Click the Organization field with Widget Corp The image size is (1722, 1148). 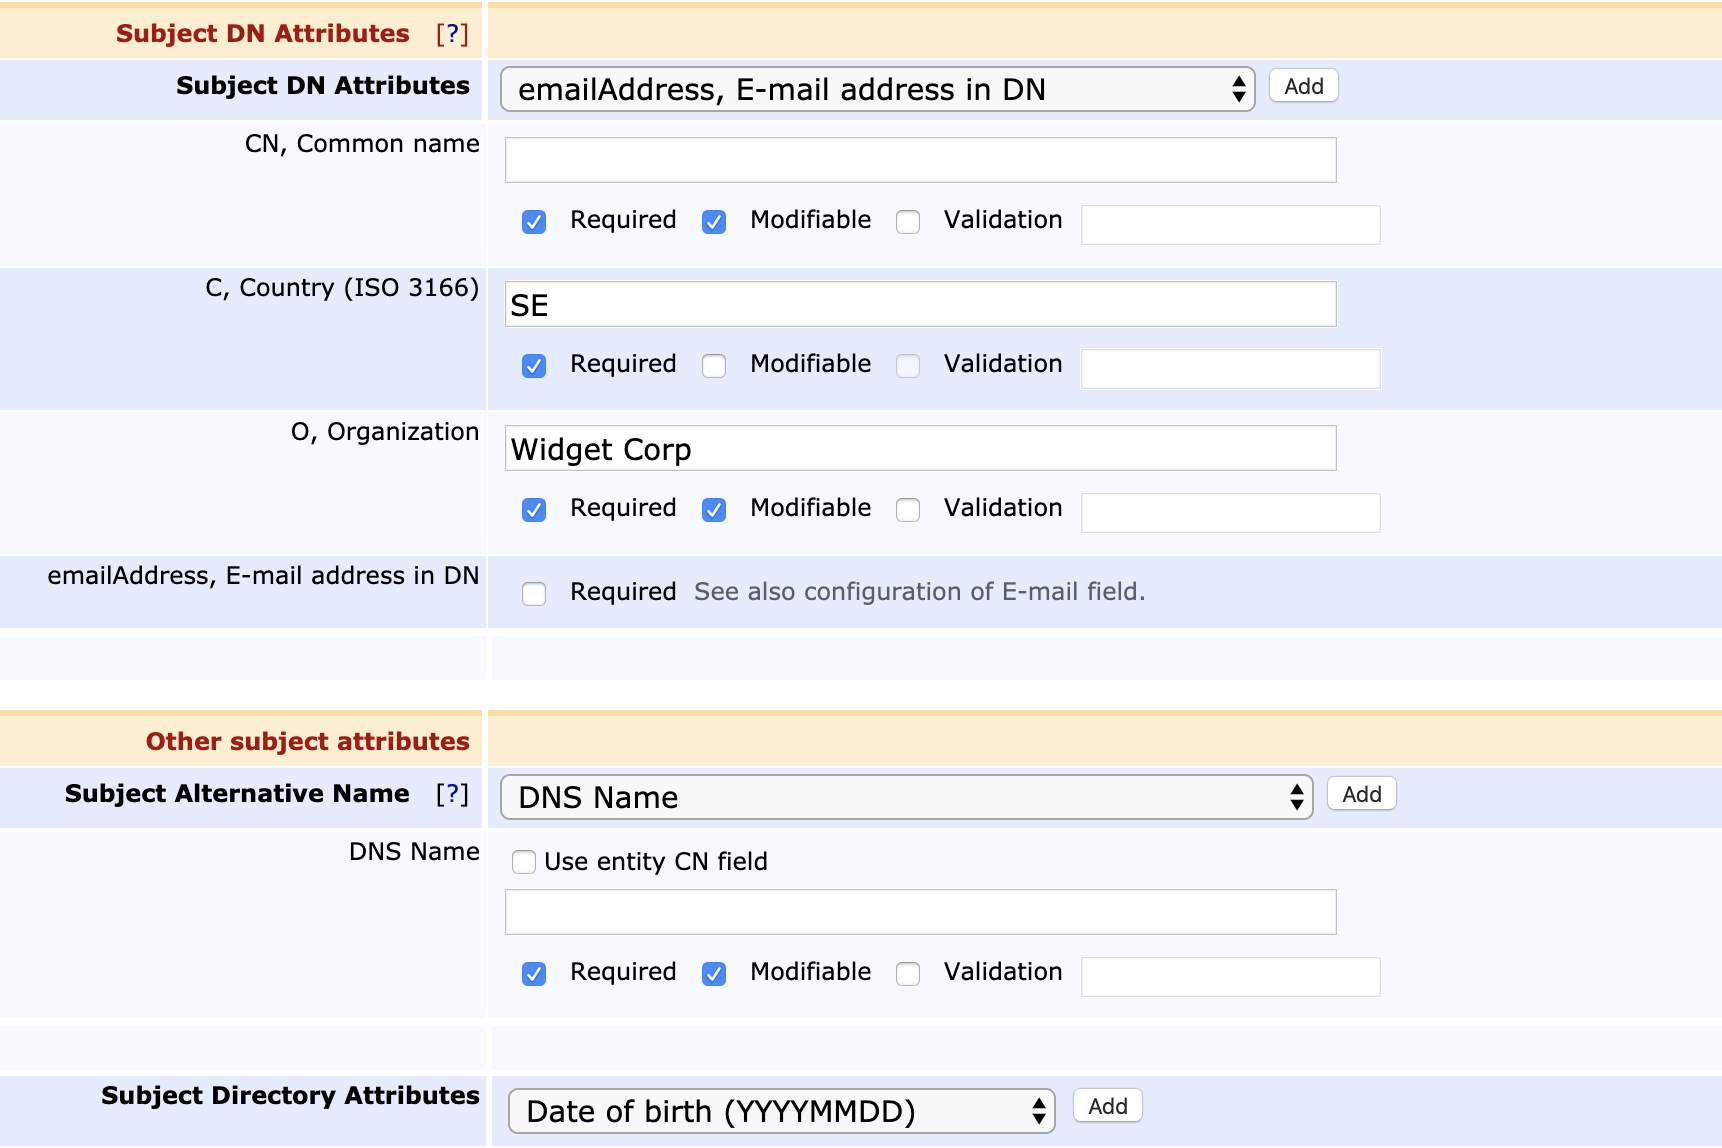tap(920, 449)
